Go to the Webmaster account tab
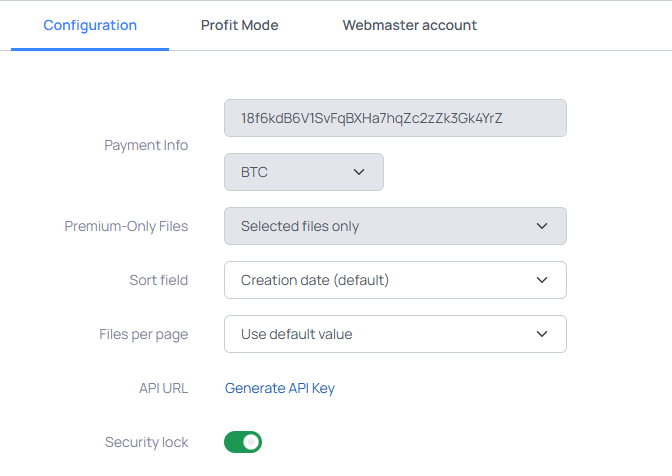The image size is (672, 476). pos(410,25)
